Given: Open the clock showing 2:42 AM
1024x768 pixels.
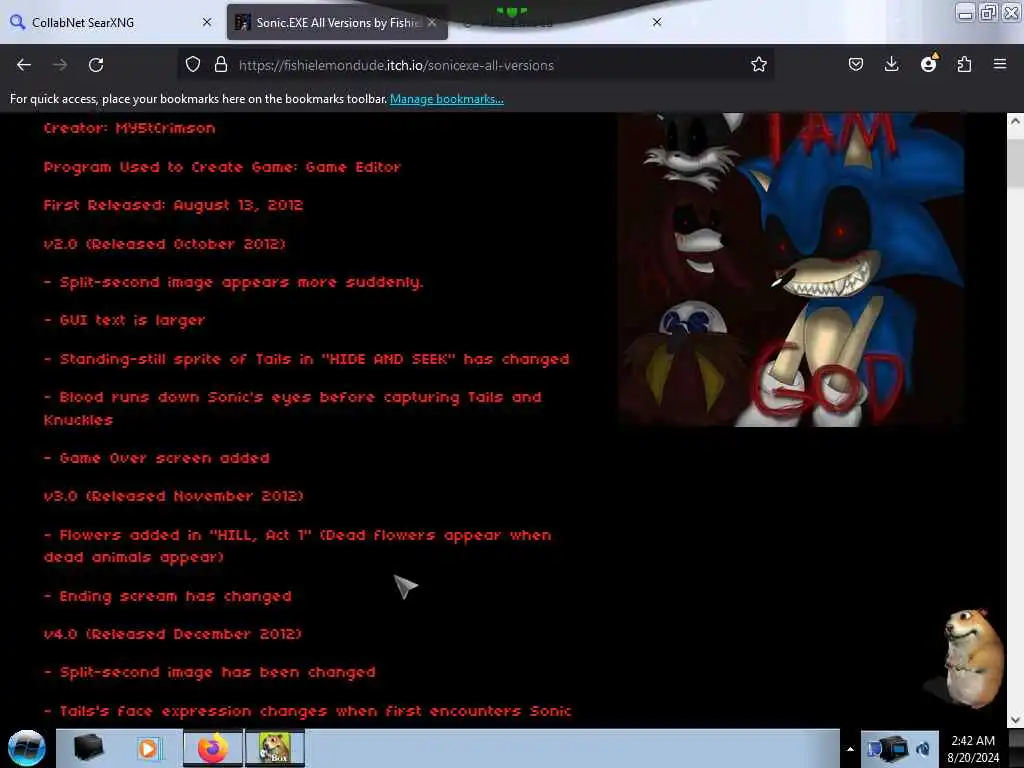Looking at the screenshot, I should click(x=973, y=749).
